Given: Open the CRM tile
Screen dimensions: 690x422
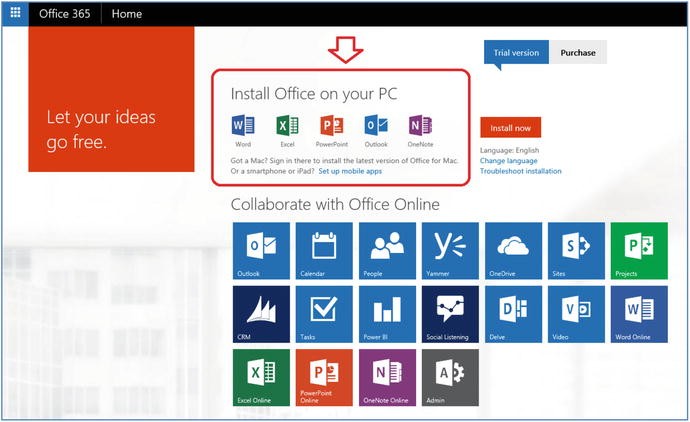Looking at the screenshot, I should pyautogui.click(x=261, y=314).
